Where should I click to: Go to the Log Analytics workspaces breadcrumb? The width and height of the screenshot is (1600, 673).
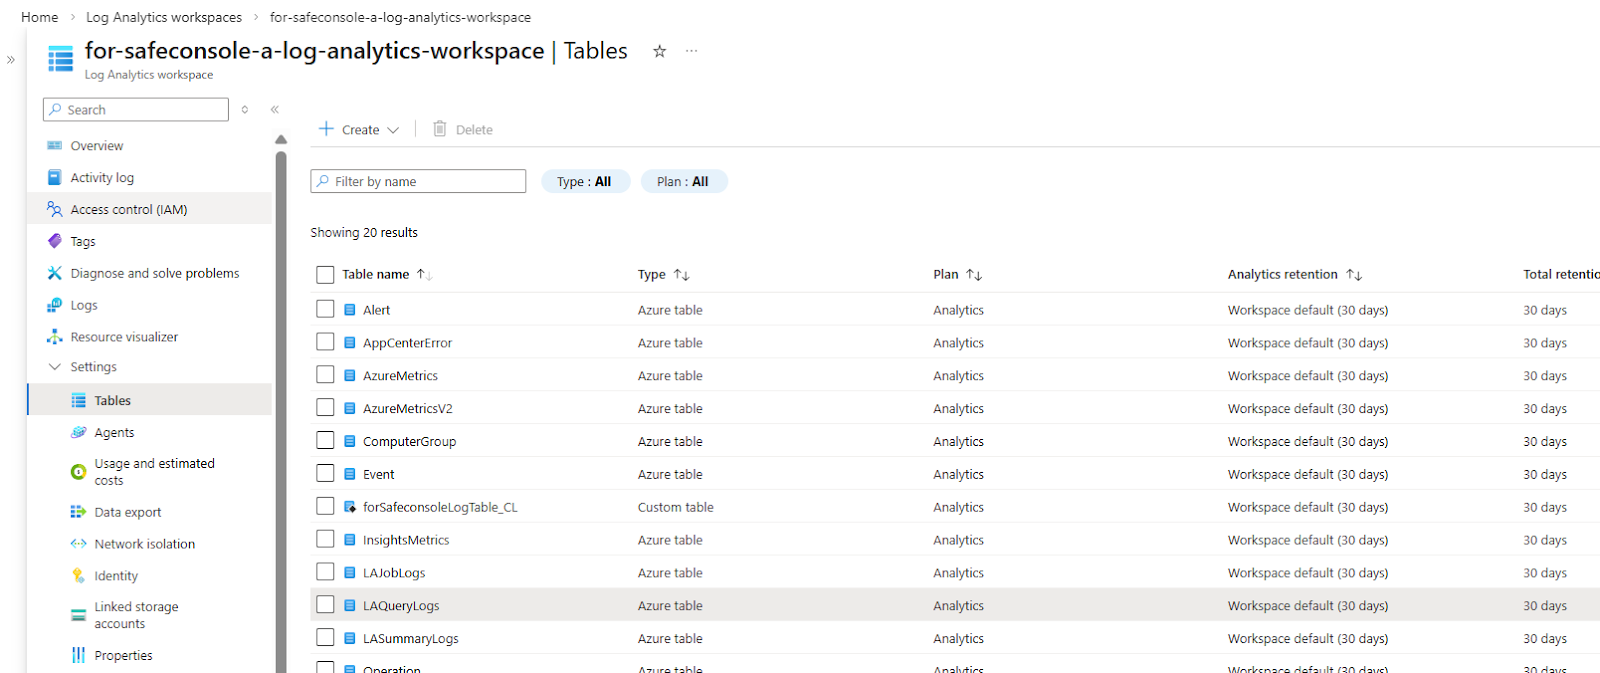(164, 17)
